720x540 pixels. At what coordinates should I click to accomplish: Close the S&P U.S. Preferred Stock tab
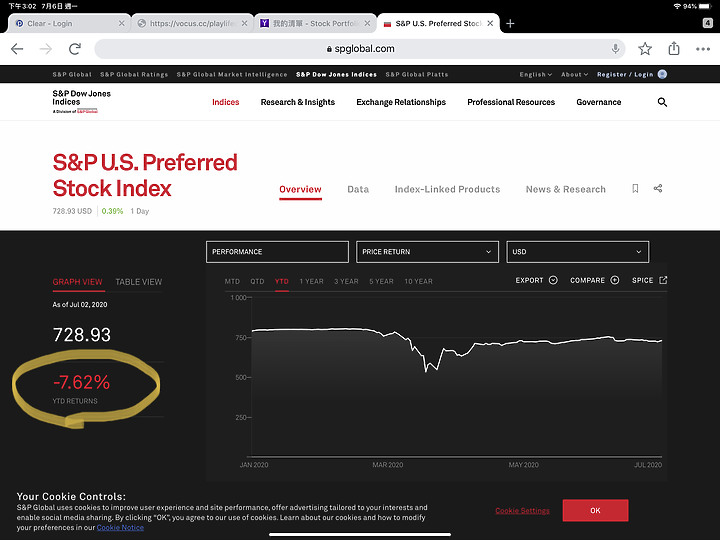tap(490, 23)
